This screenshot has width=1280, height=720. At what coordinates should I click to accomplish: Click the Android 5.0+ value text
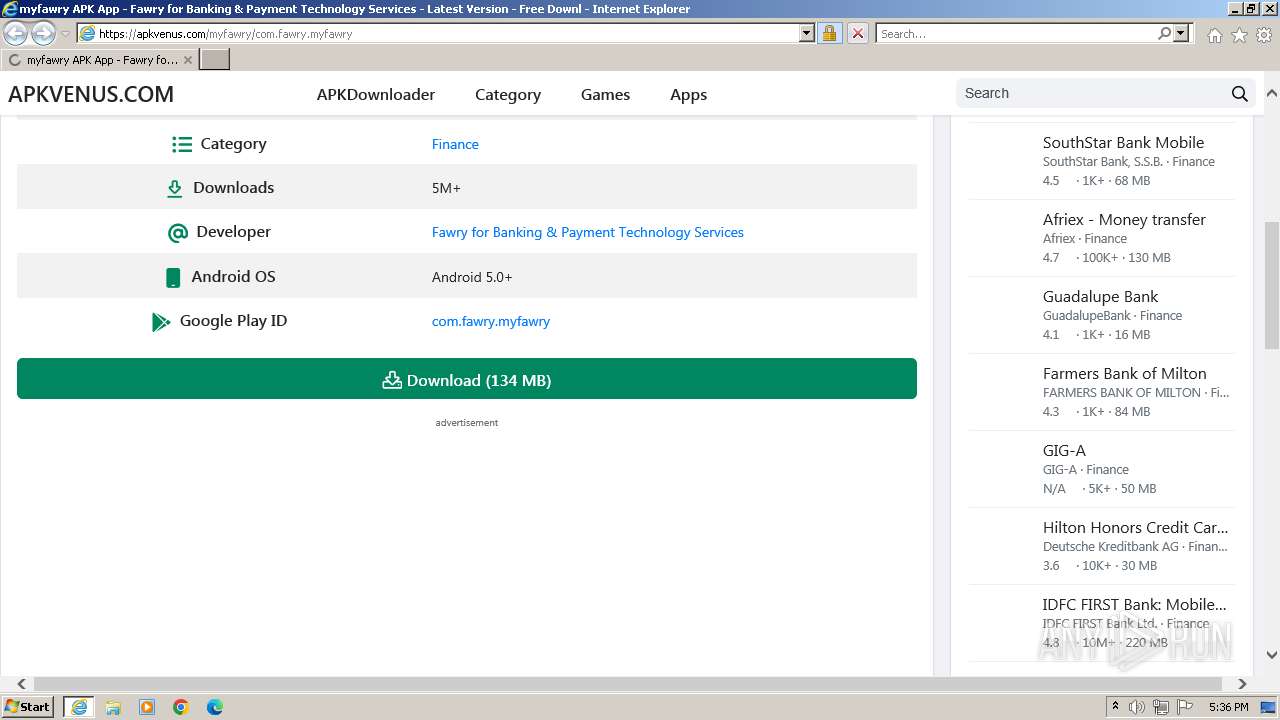pyautogui.click(x=472, y=277)
